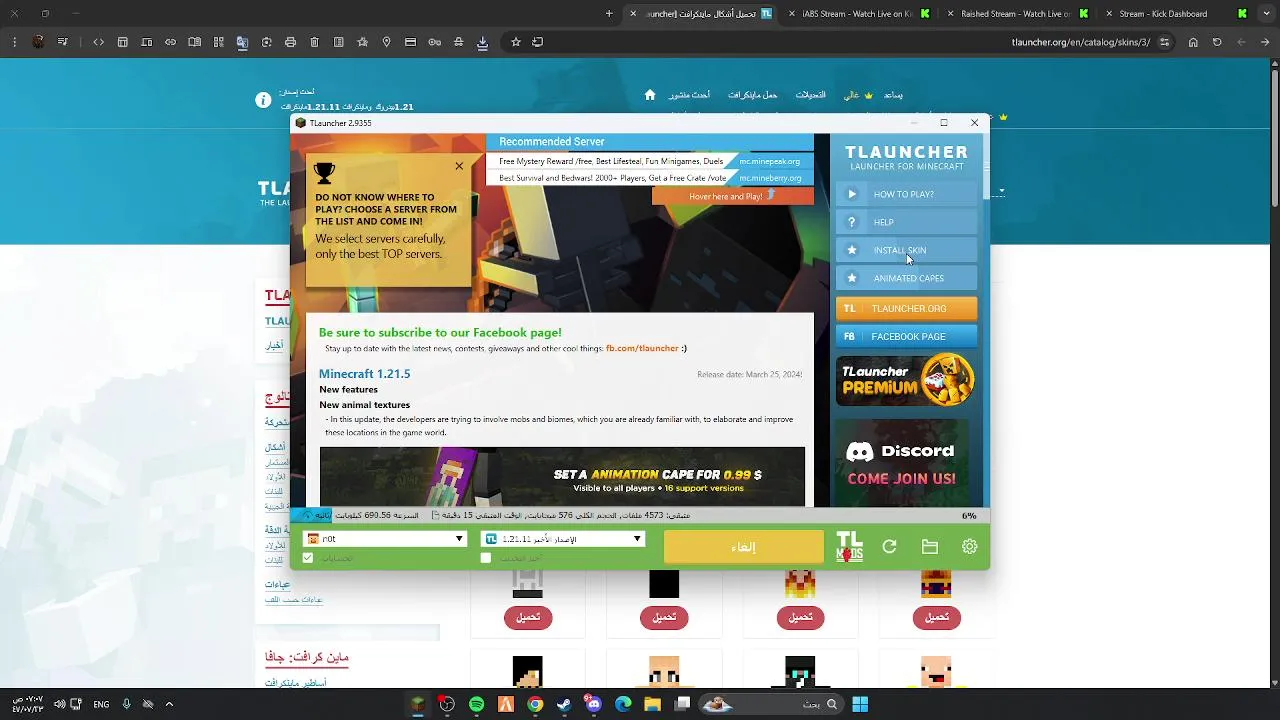Open FACEBOOK PAGE button
This screenshot has width=1280, height=720.
pyautogui.click(x=906, y=336)
